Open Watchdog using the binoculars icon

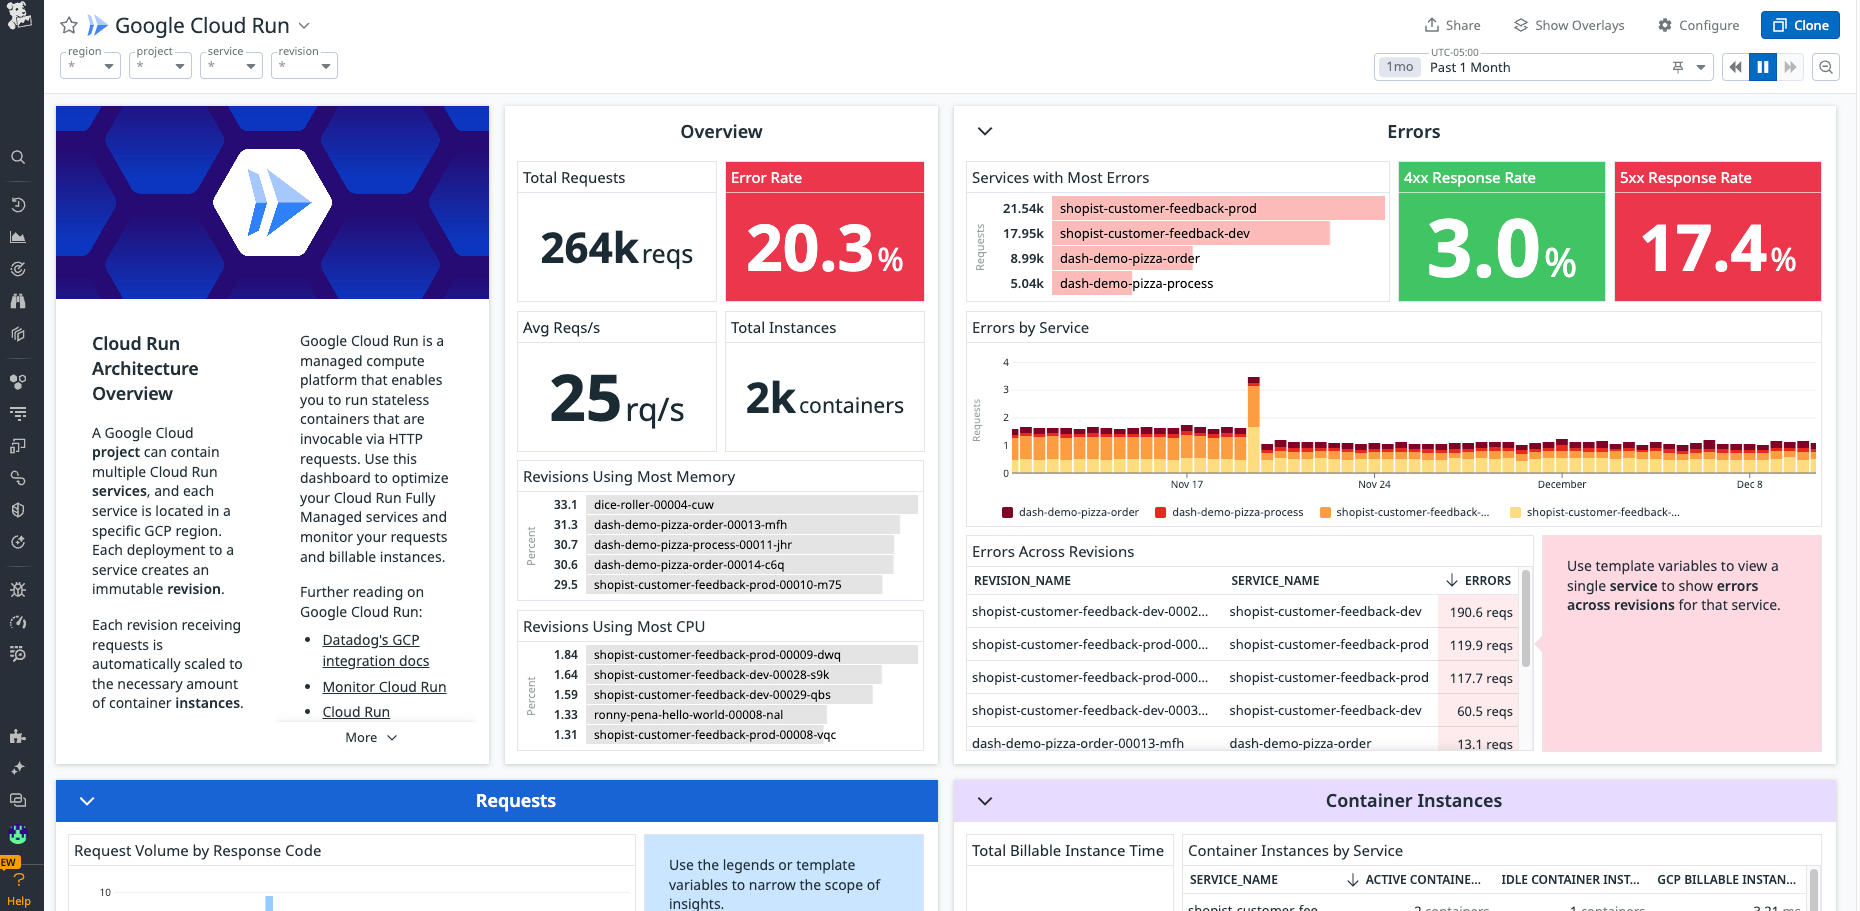[x=18, y=301]
